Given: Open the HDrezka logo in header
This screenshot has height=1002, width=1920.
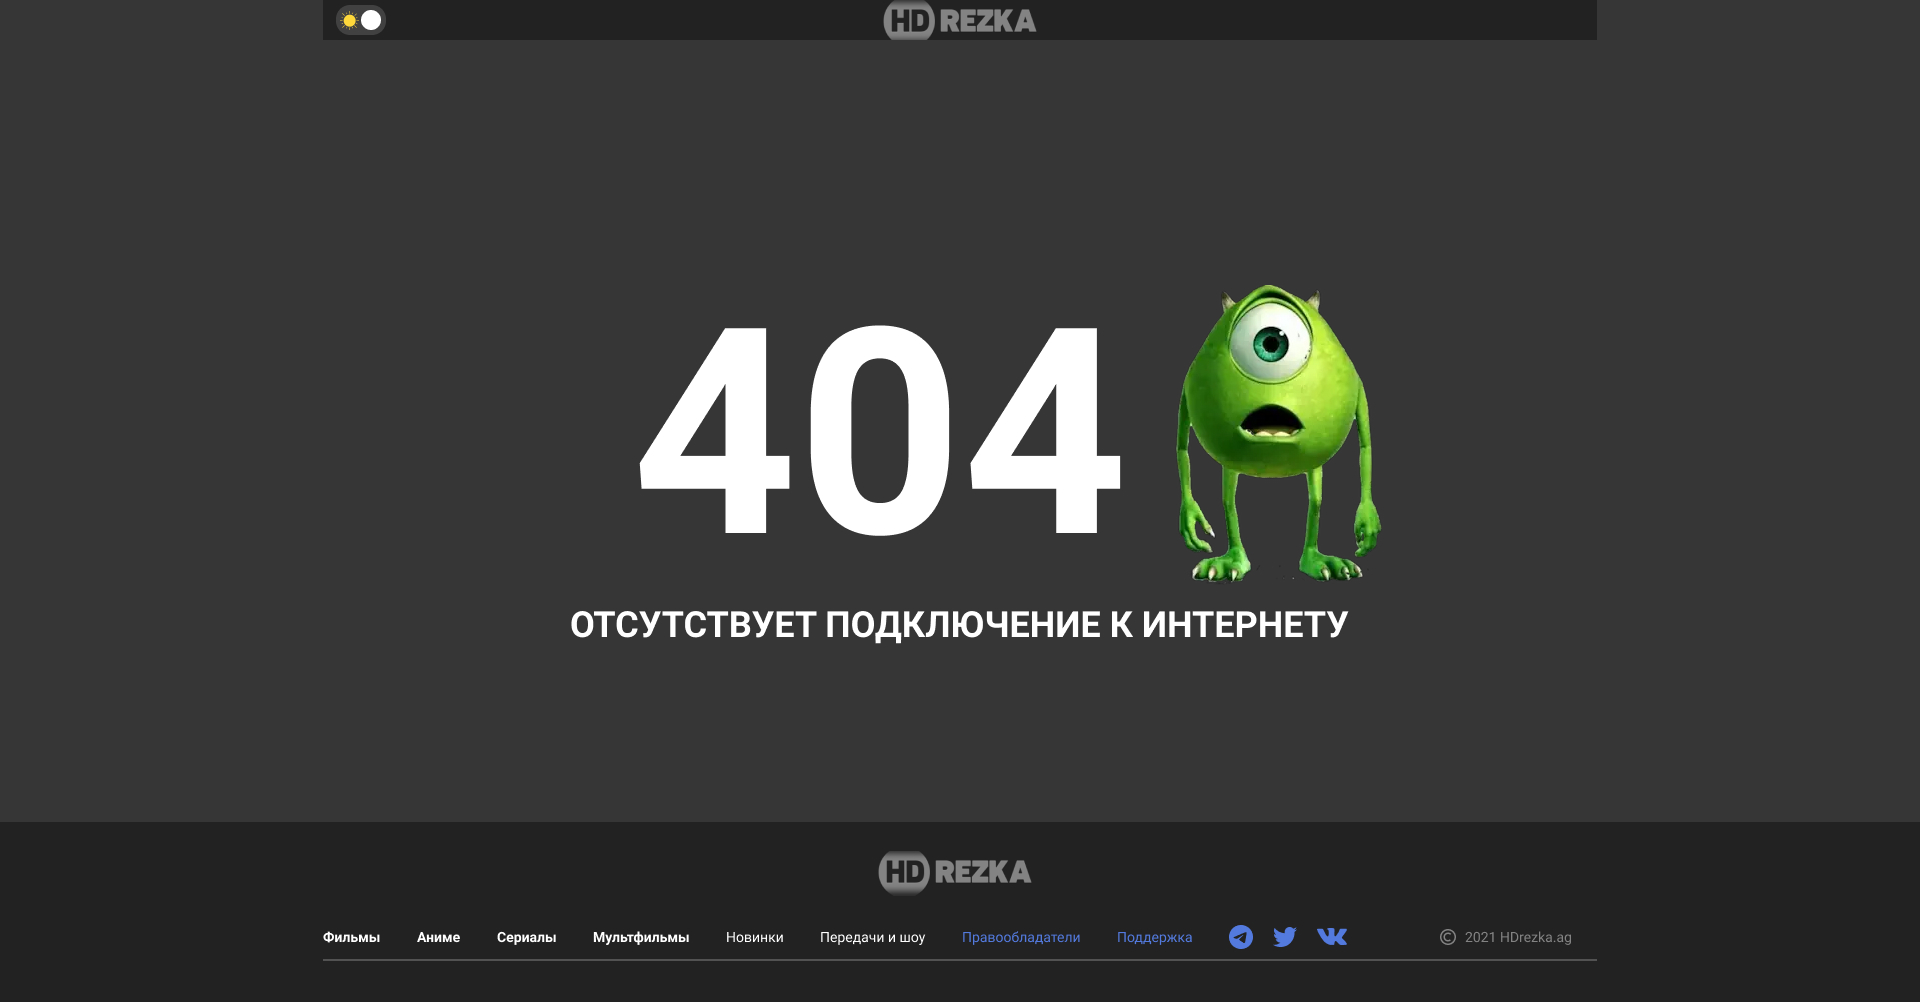Looking at the screenshot, I should (960, 20).
